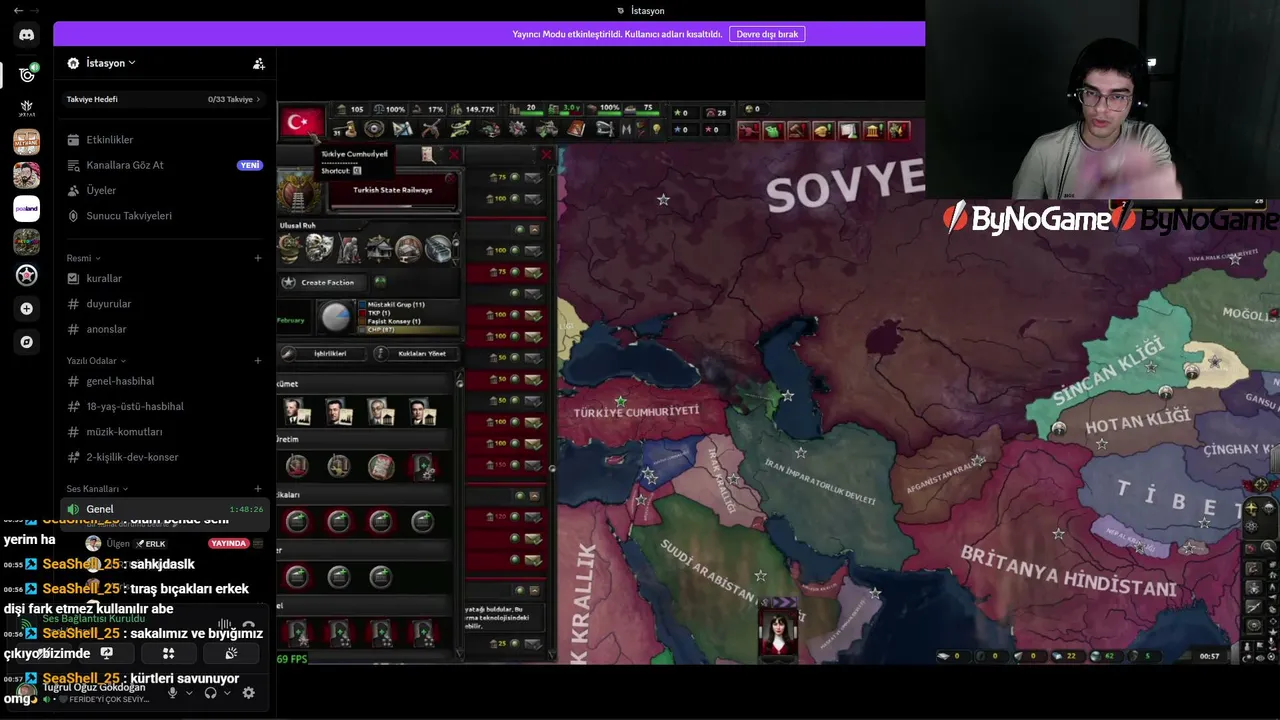1280x720 pixels.
Task: Open the Production gear icon
Action: pyautogui.click(x=518, y=129)
